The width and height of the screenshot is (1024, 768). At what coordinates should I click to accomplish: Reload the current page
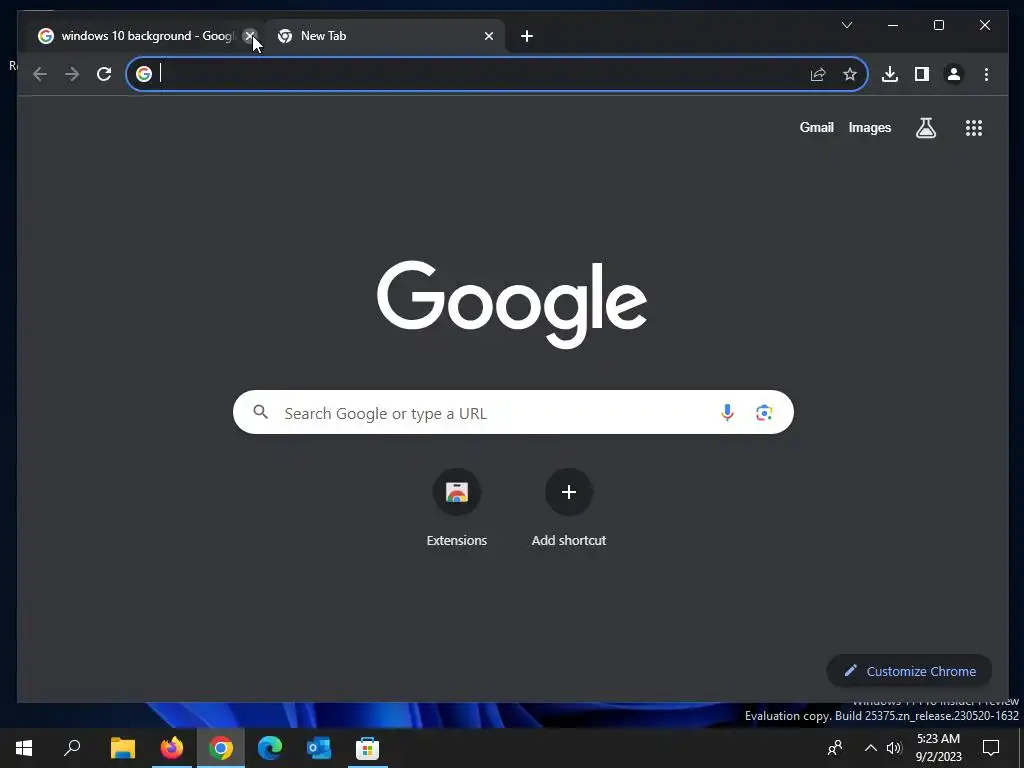coord(104,74)
